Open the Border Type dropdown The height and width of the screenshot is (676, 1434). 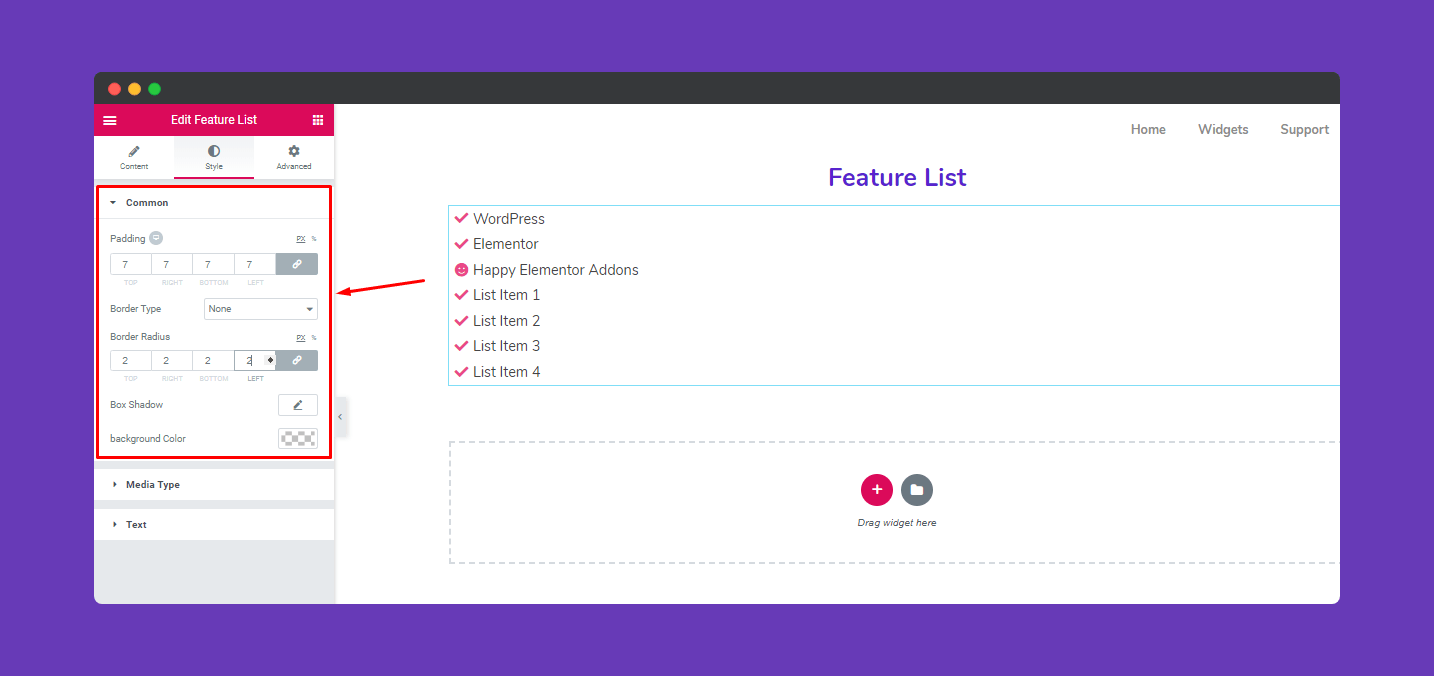click(261, 309)
